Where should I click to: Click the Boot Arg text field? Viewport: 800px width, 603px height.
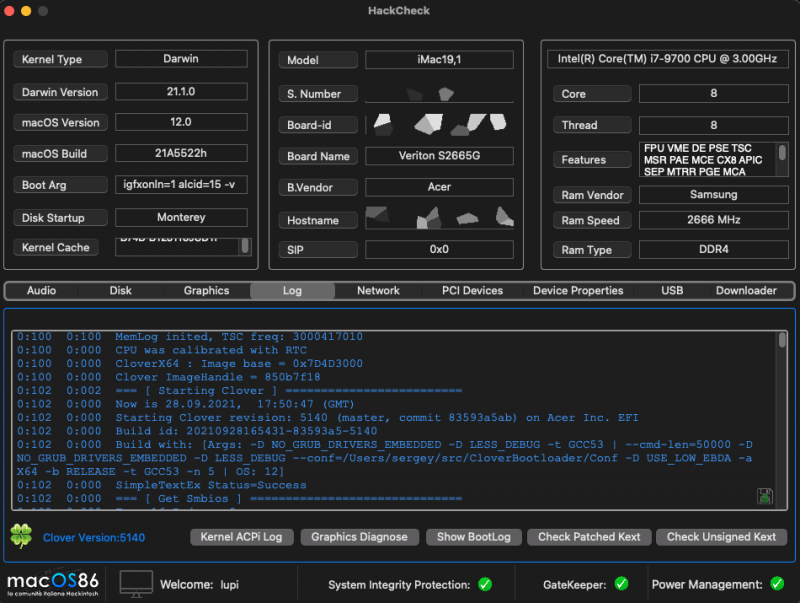(x=181, y=185)
